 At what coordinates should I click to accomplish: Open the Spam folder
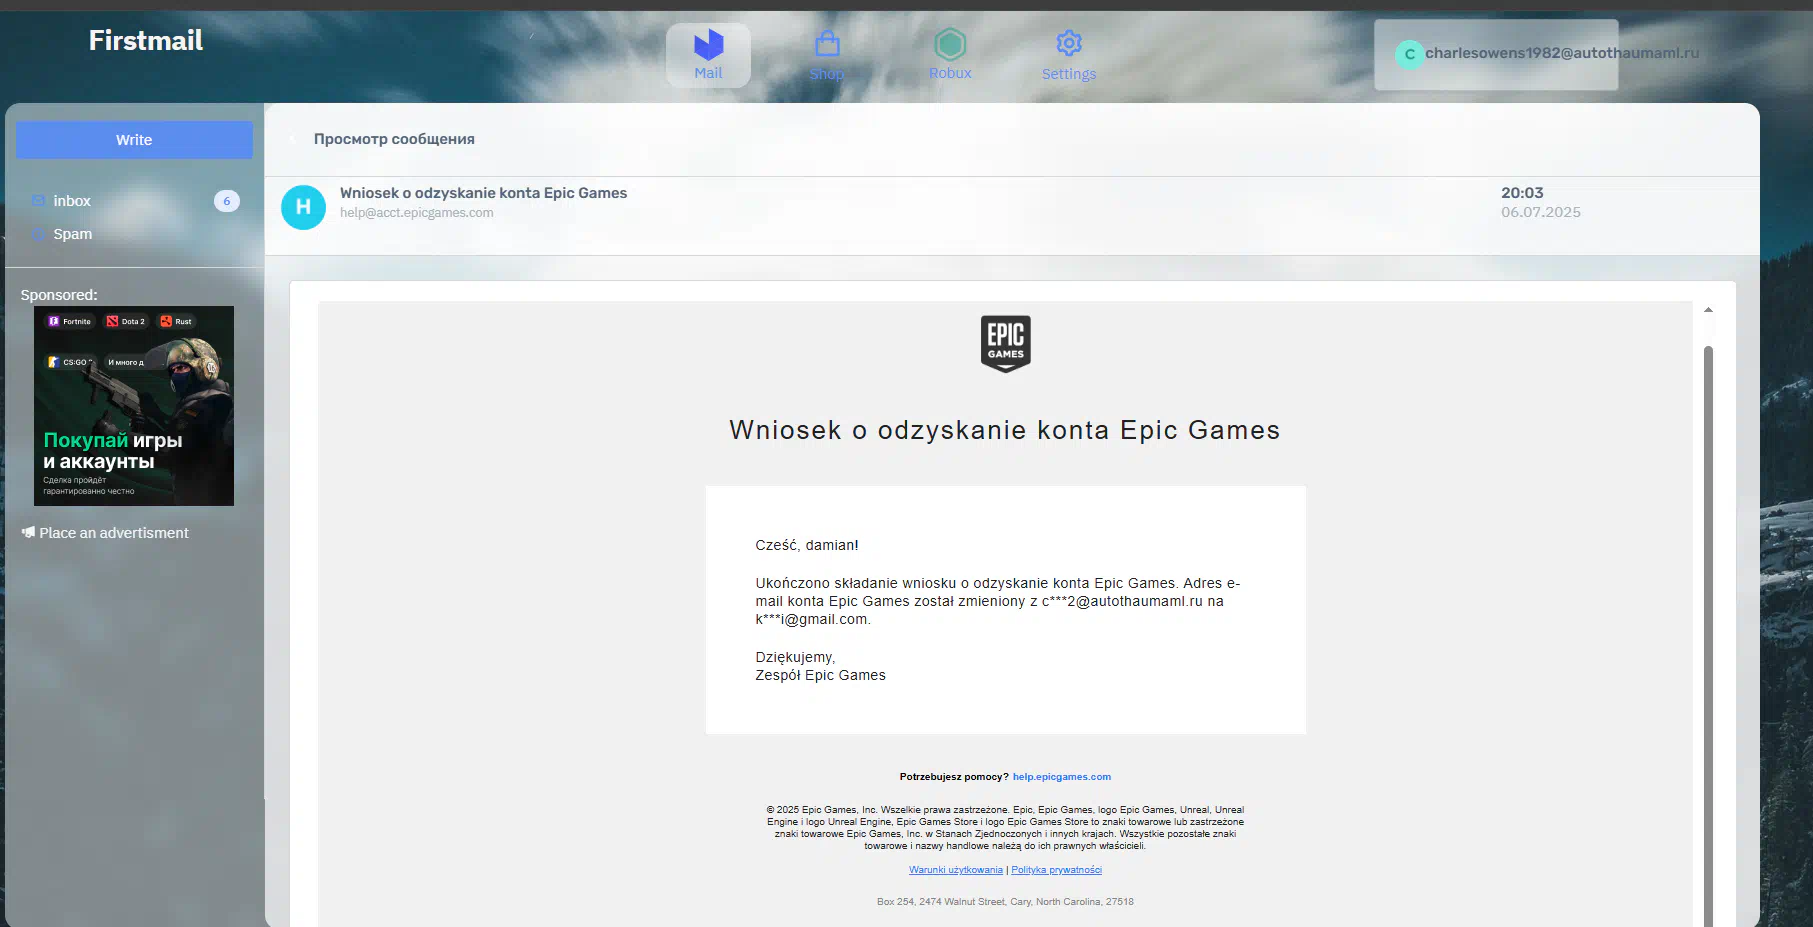[x=73, y=234]
